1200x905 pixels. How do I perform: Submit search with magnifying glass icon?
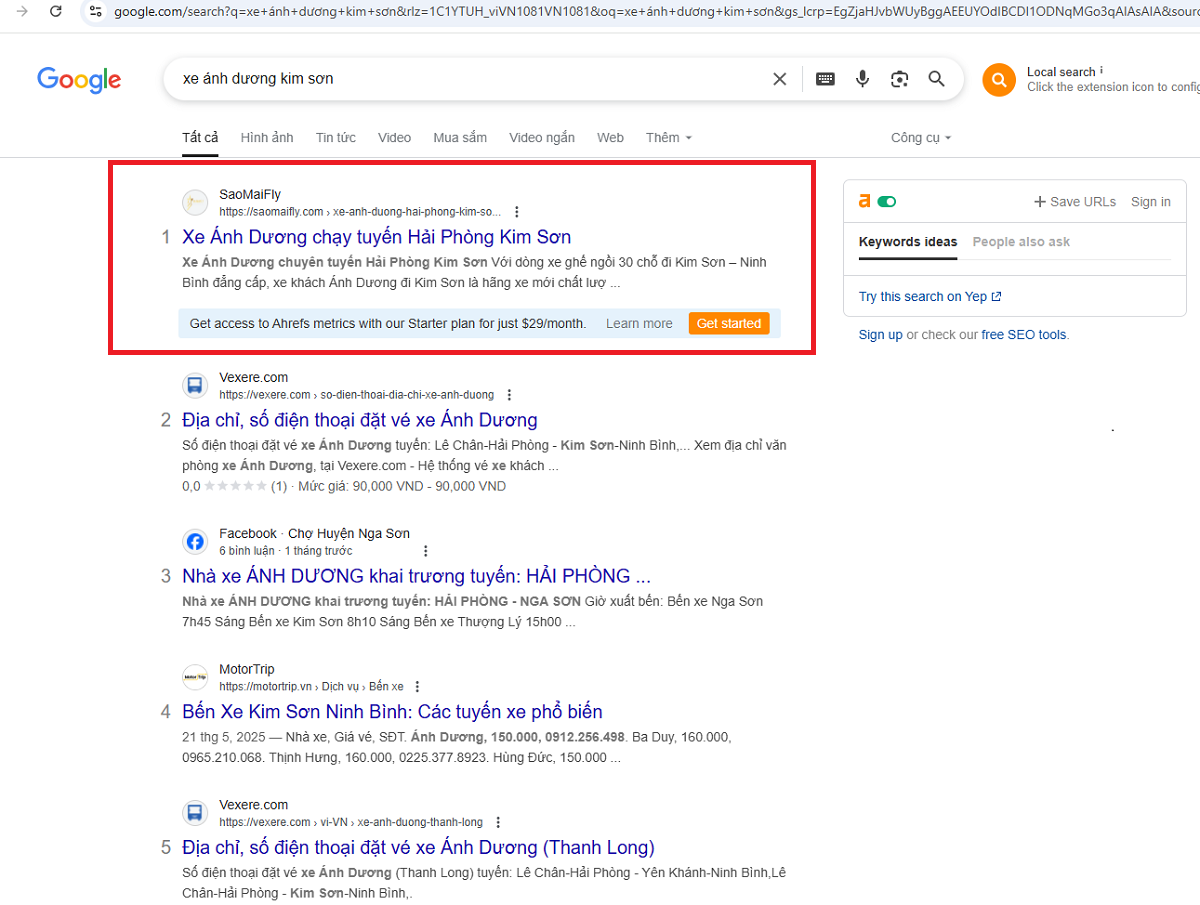(x=937, y=79)
